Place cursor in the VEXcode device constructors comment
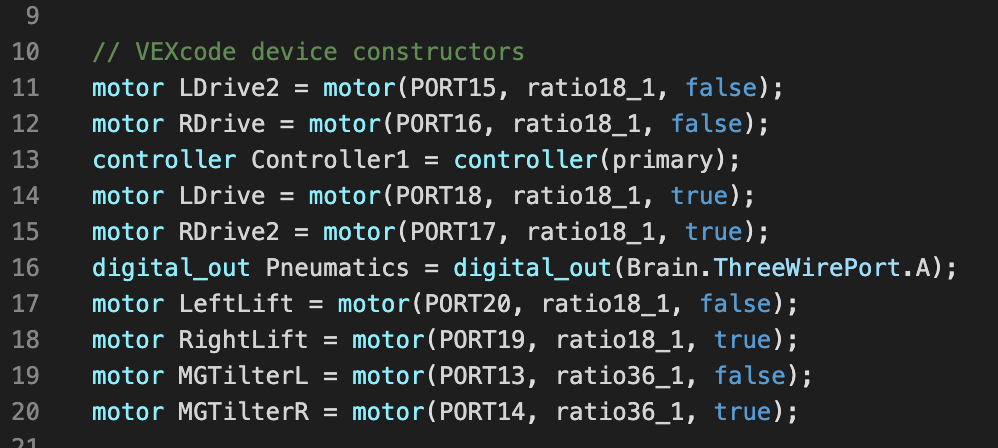 click(x=308, y=52)
